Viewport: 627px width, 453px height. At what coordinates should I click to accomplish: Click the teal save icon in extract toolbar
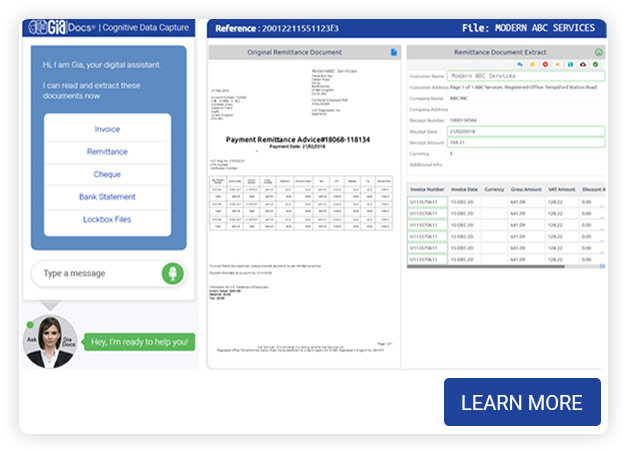(570, 64)
